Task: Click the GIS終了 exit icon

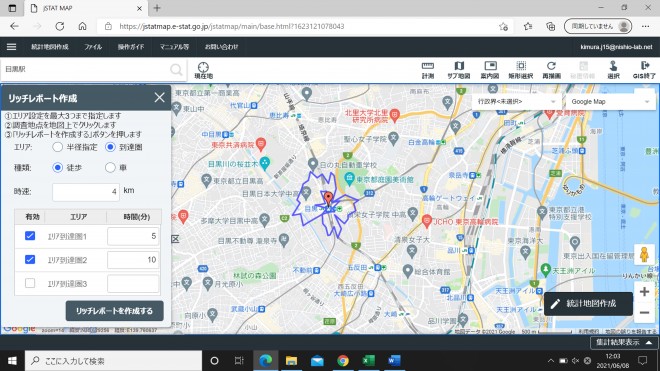Action: click(644, 70)
